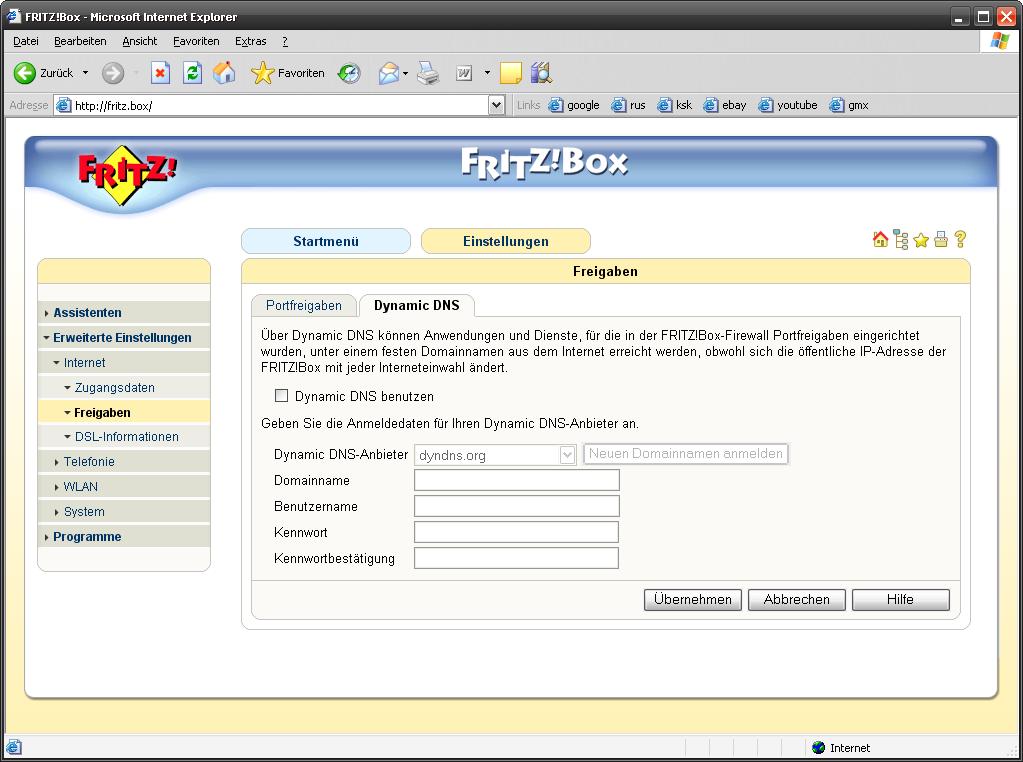
Task: Open the Dynamic DNS-Anbieter dropdown
Action: click(x=567, y=455)
